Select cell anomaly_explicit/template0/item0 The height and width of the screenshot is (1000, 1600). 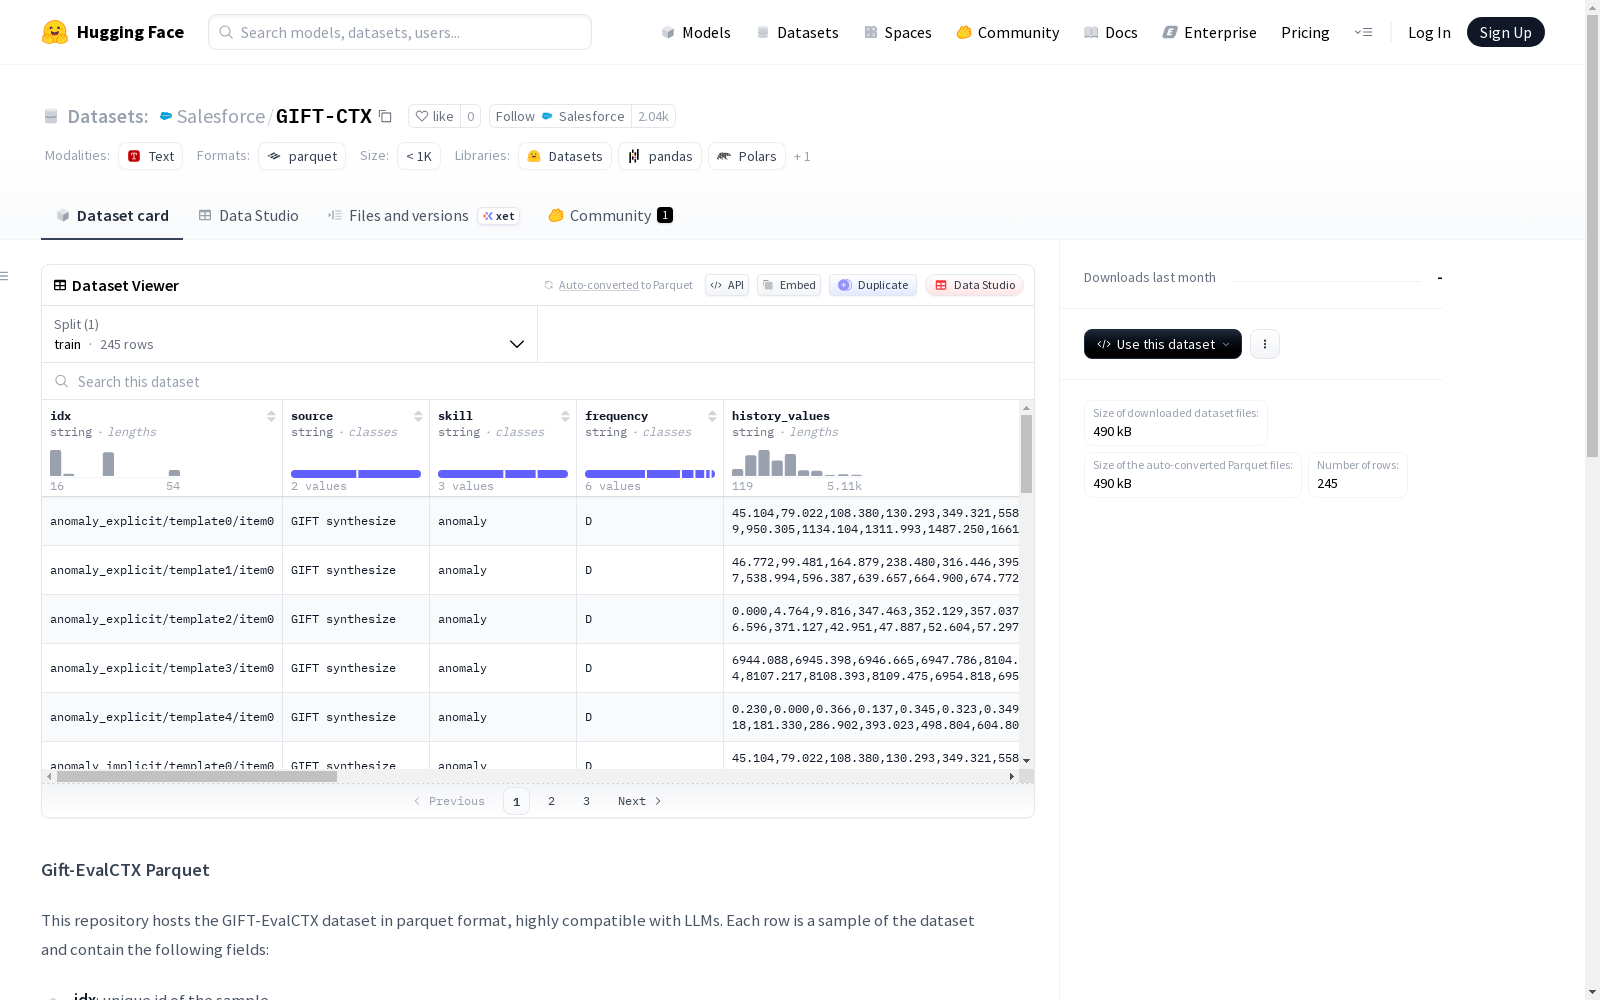(162, 521)
